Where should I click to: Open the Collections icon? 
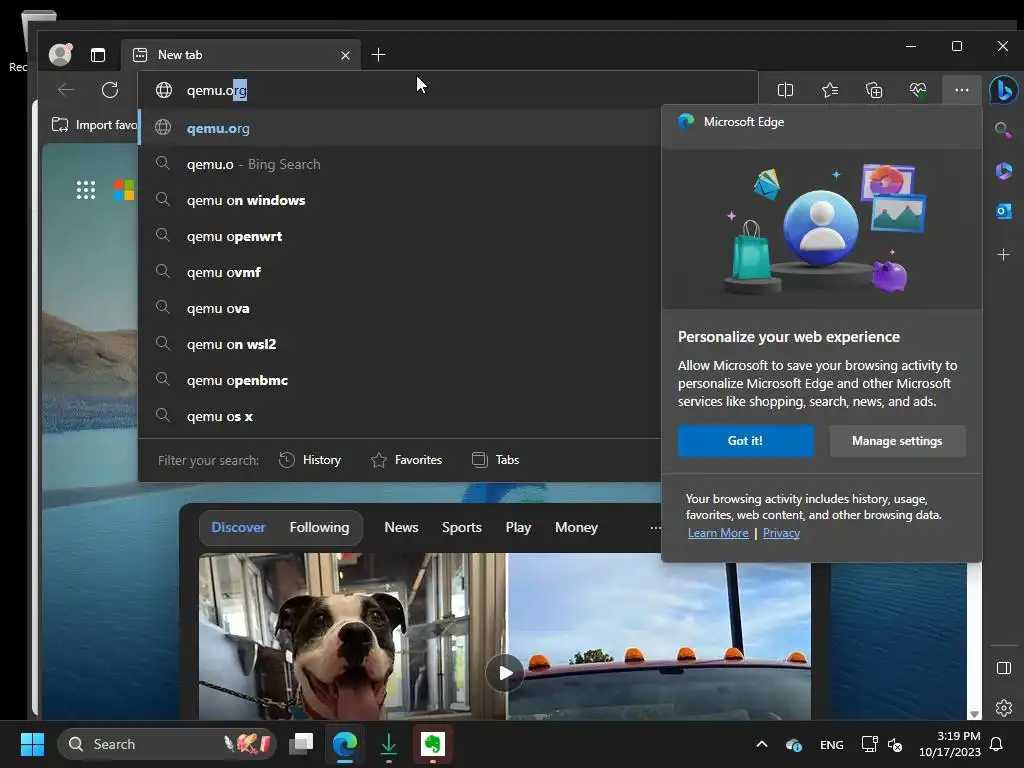[874, 90]
